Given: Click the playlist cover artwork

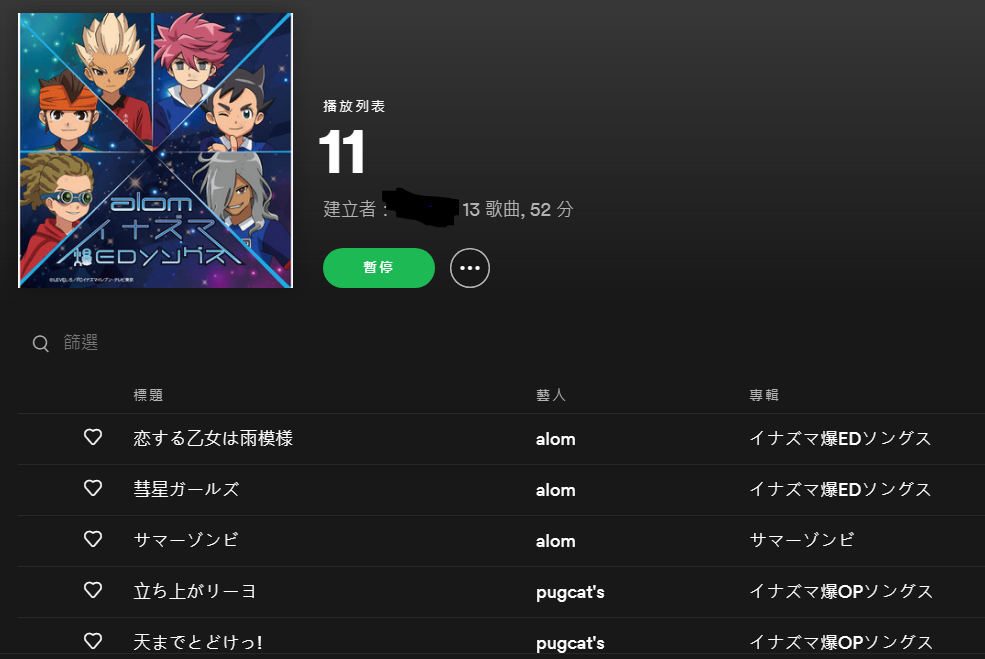Looking at the screenshot, I should pyautogui.click(x=156, y=150).
